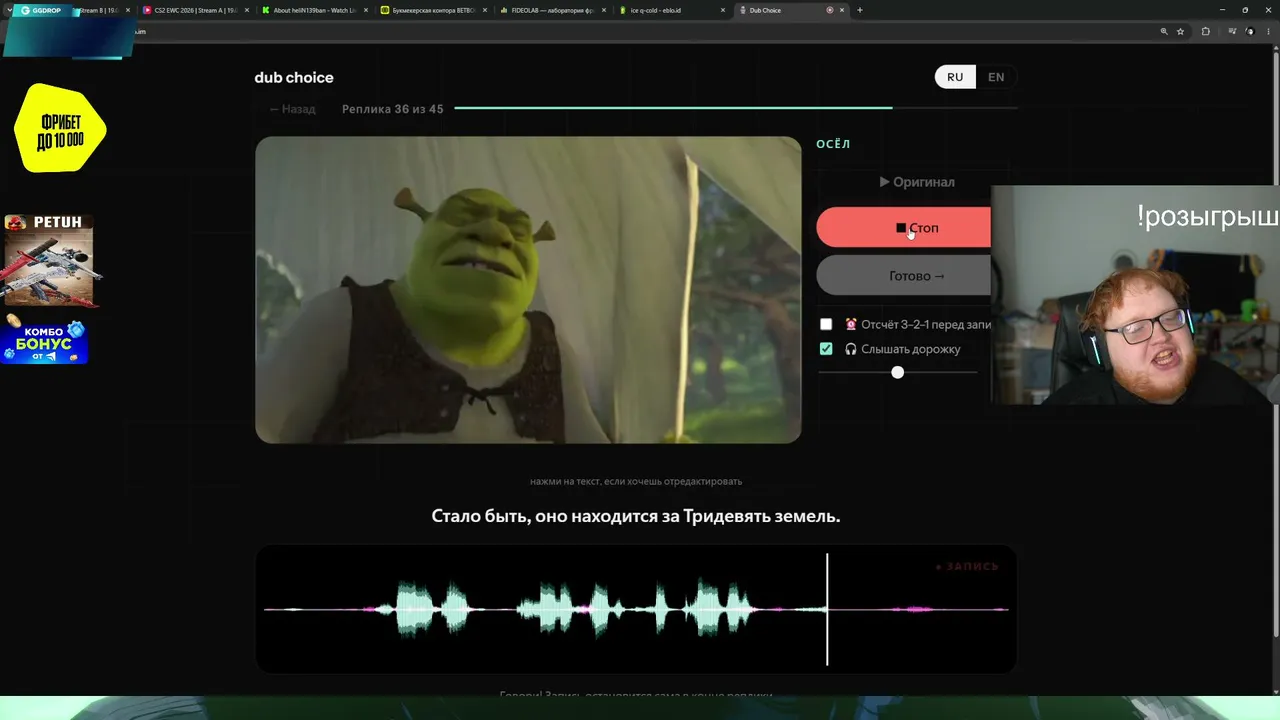
Task: Open the dub choice logo link
Action: coord(294,77)
